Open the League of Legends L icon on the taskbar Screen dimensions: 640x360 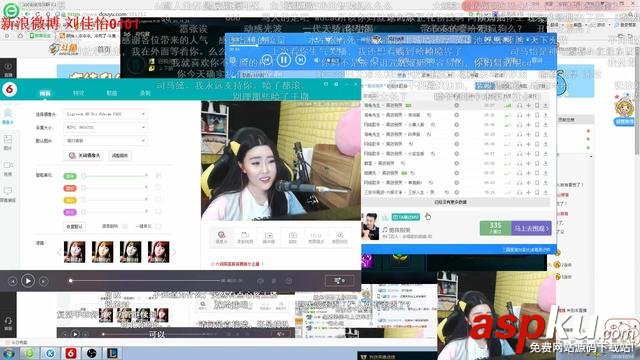(x=112, y=353)
